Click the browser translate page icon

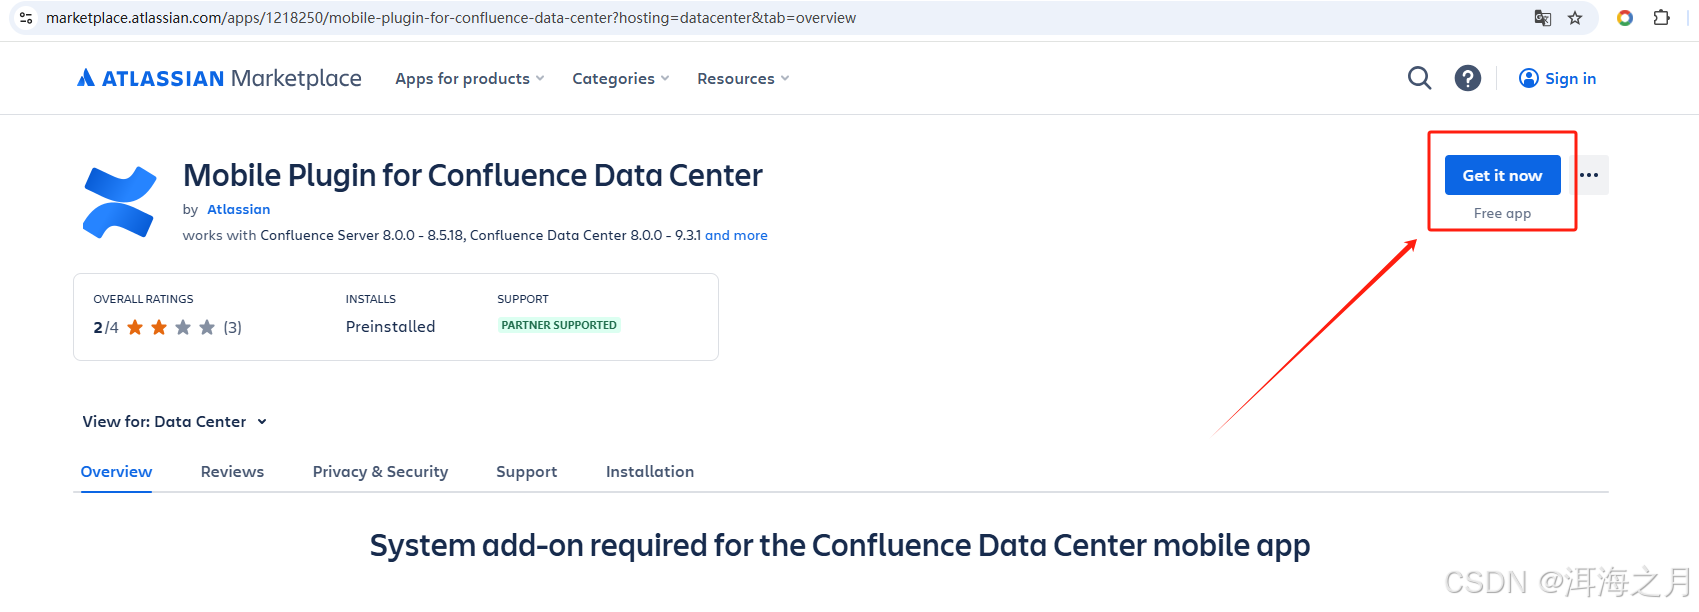point(1543,18)
